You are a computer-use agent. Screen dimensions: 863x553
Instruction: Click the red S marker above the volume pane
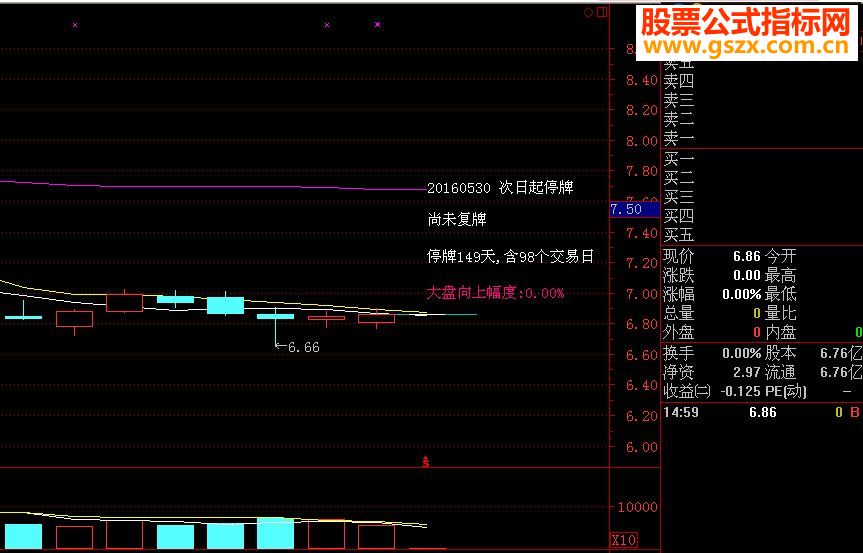[x=425, y=462]
